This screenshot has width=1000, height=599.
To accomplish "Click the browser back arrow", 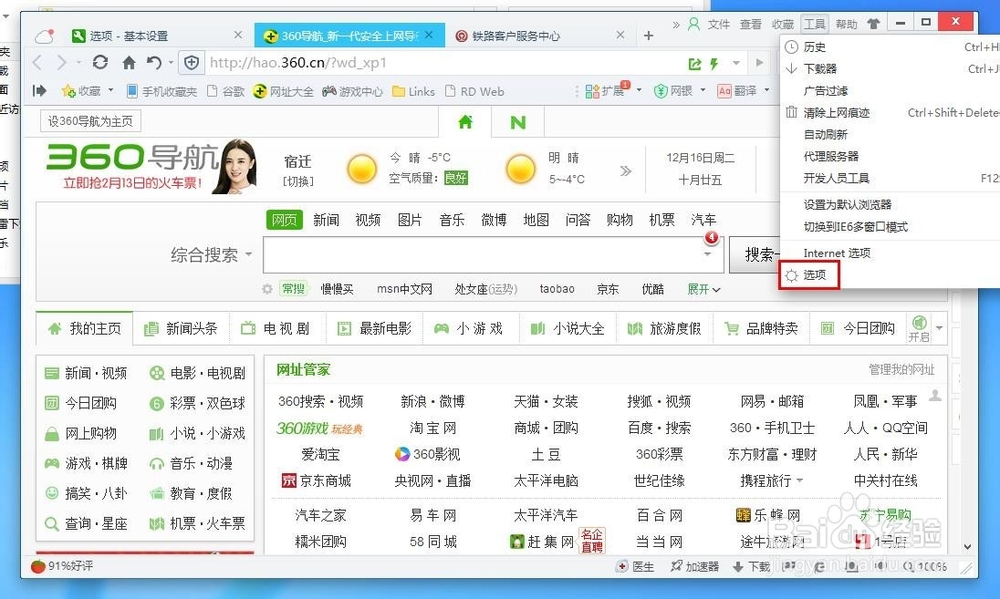I will pos(37,63).
